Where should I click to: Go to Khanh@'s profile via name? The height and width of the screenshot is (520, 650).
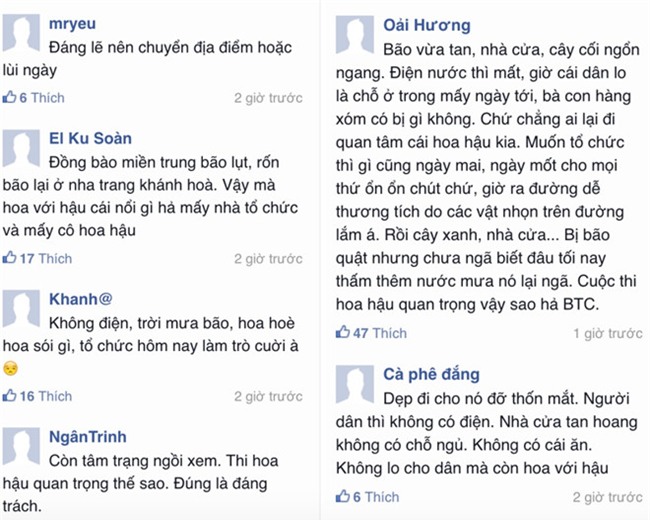[81, 298]
